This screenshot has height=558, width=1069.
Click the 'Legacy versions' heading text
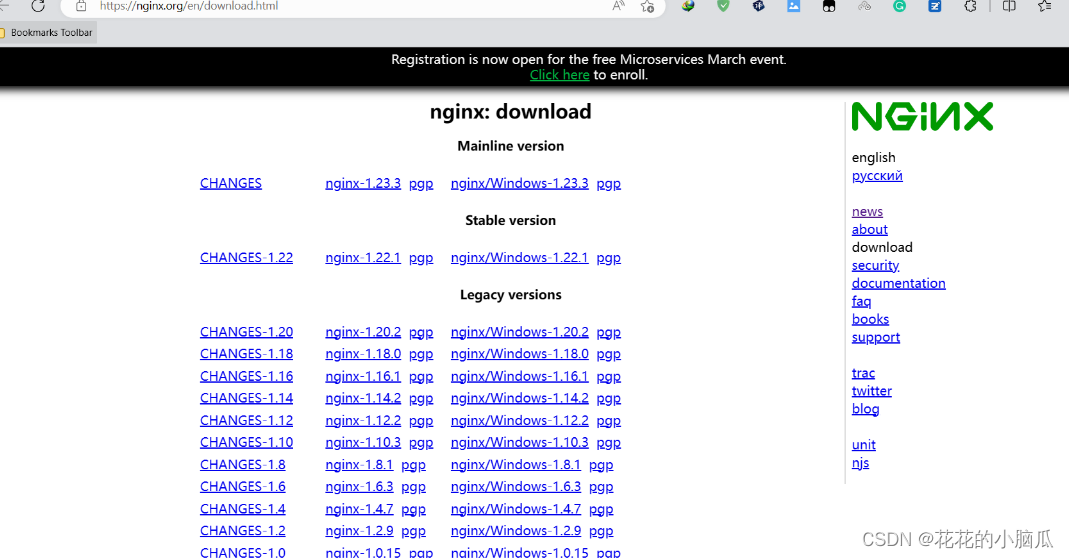tap(511, 295)
